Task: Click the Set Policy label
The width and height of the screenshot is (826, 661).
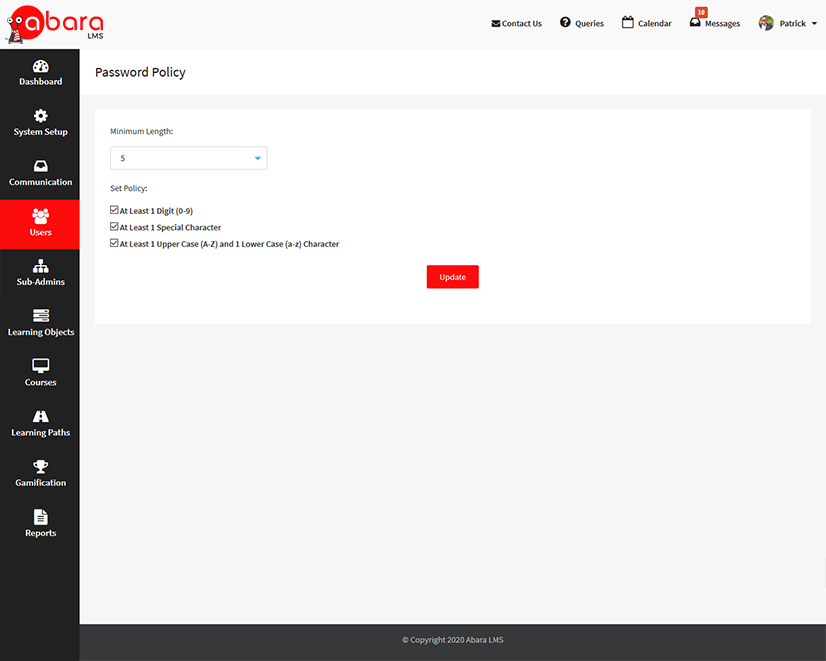Action: click(x=129, y=188)
